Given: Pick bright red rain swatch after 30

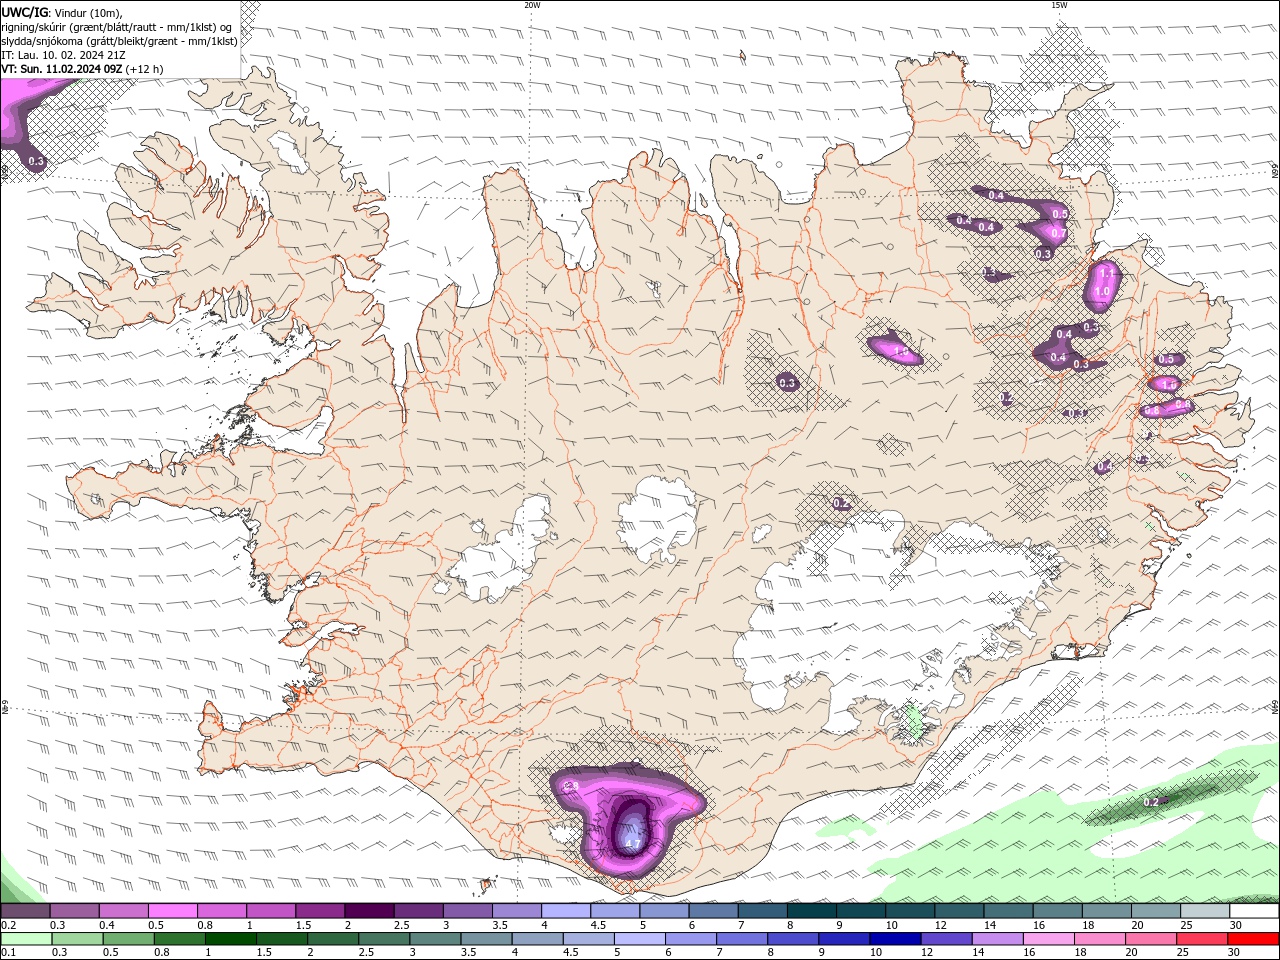Looking at the screenshot, I should [1253, 939].
